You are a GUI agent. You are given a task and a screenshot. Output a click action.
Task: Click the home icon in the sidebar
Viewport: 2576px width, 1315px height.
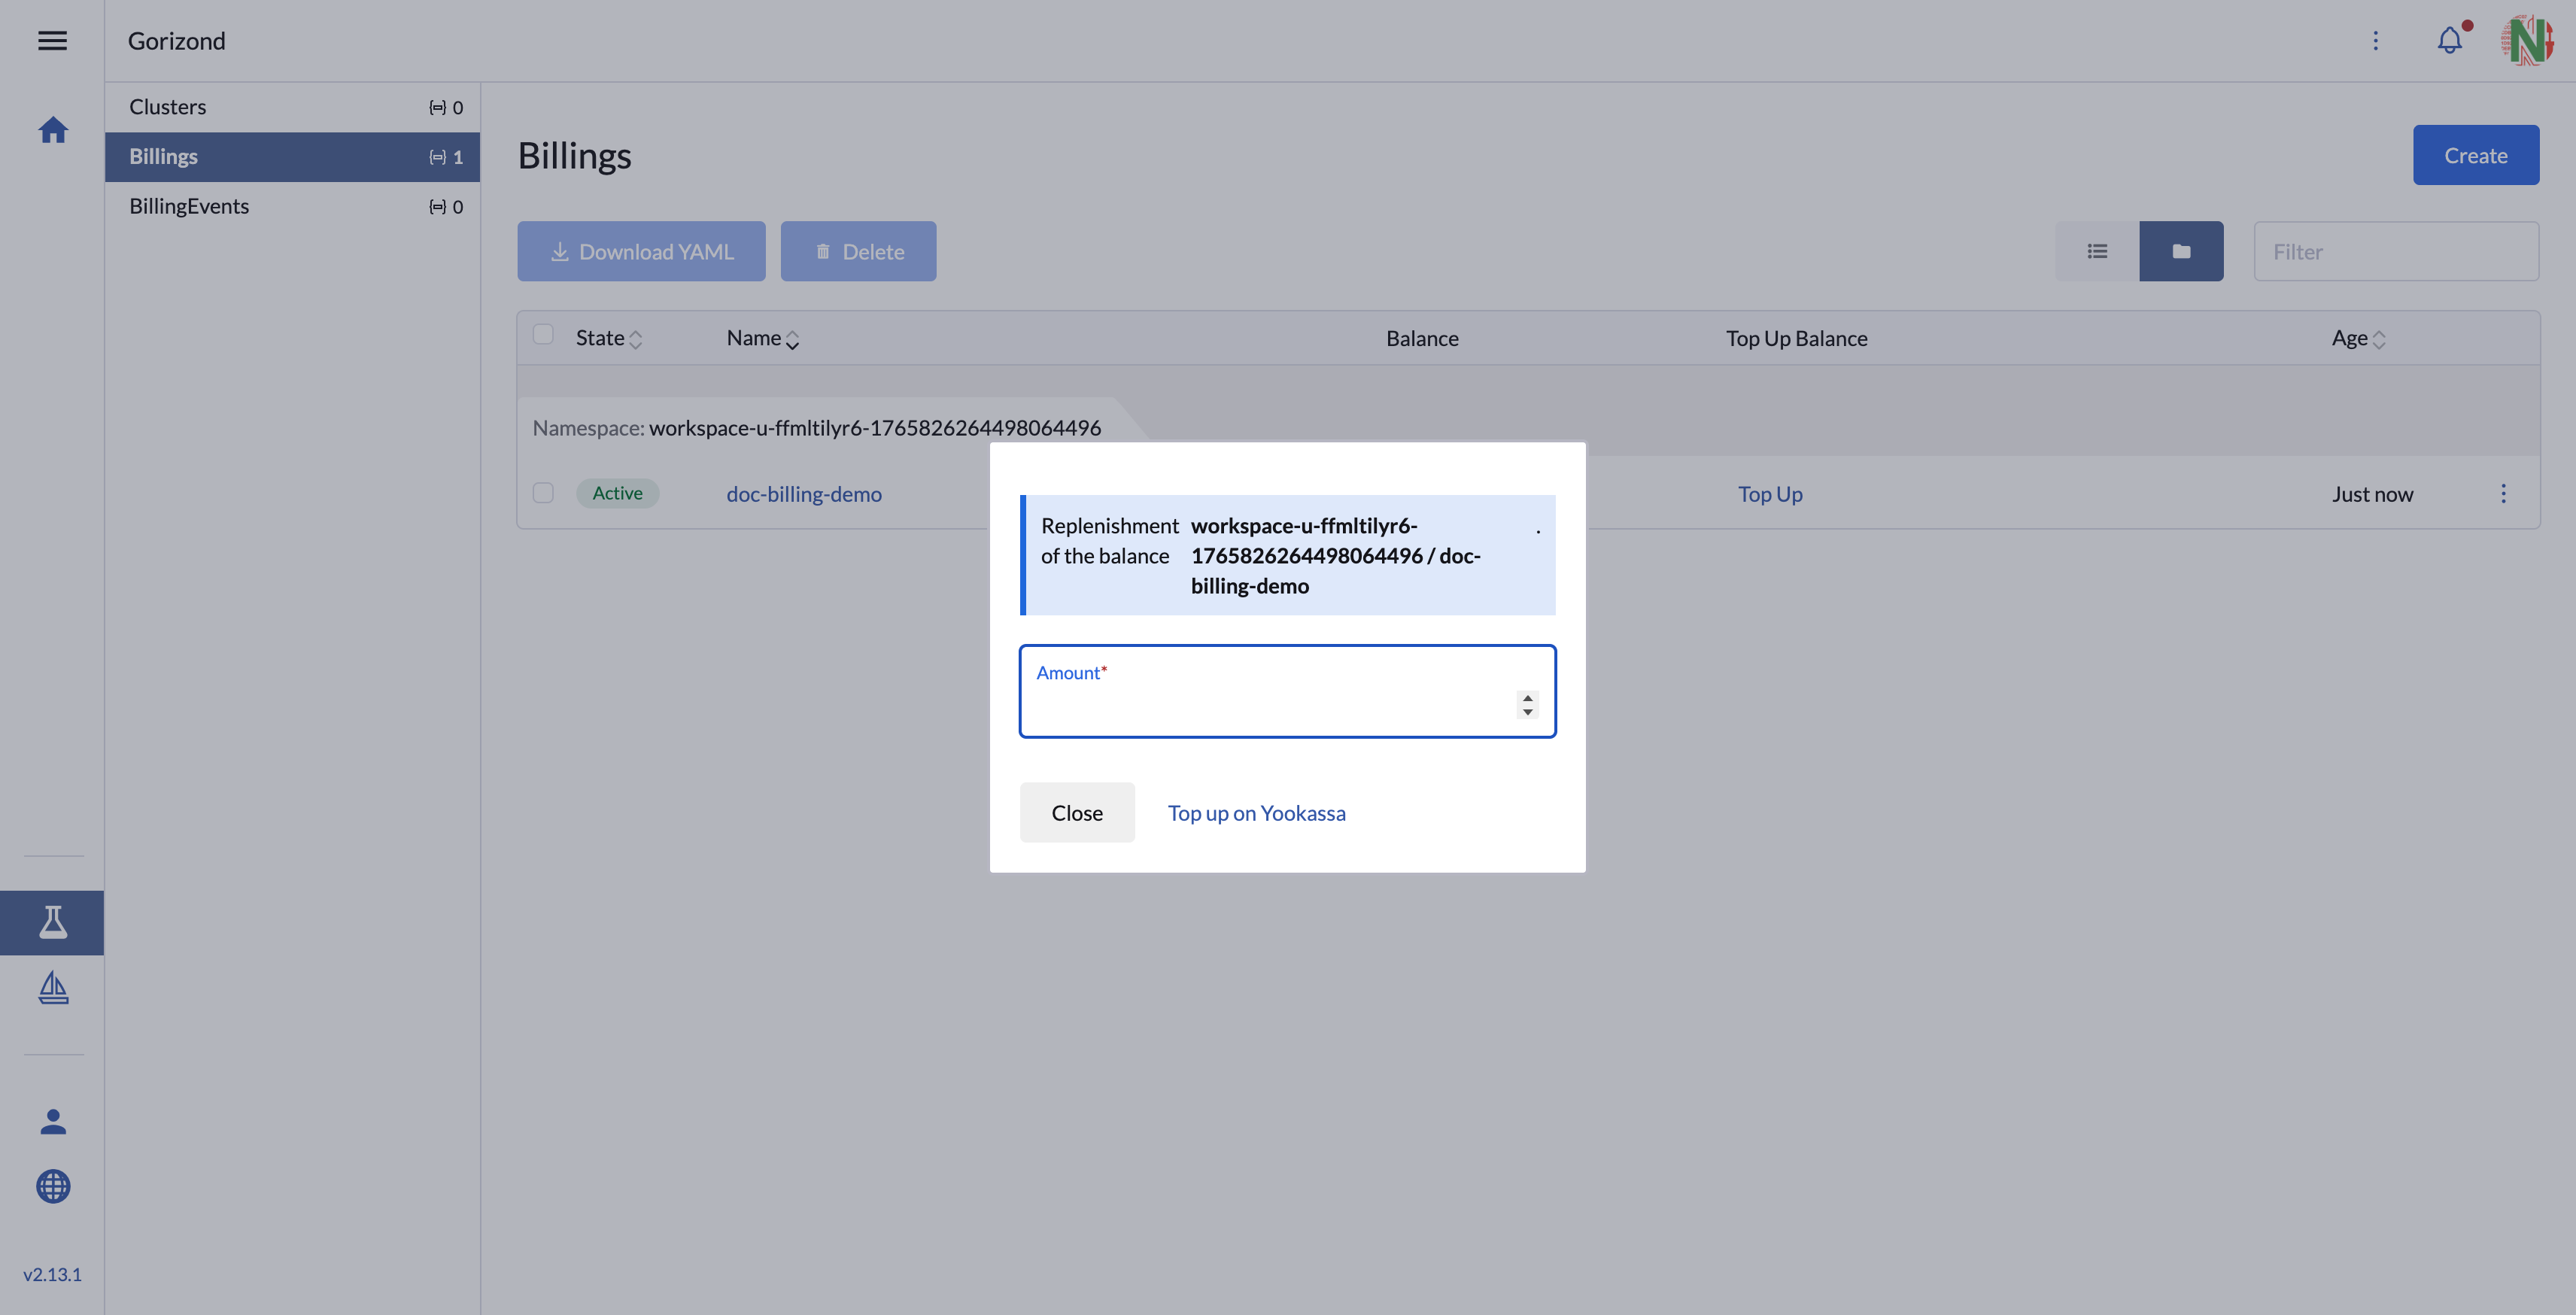click(52, 129)
